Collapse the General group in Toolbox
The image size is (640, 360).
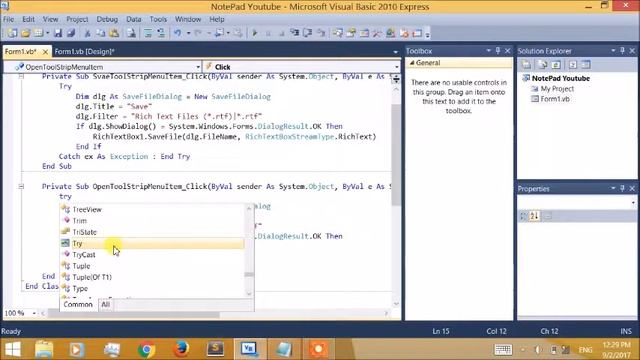pyautogui.click(x=412, y=62)
